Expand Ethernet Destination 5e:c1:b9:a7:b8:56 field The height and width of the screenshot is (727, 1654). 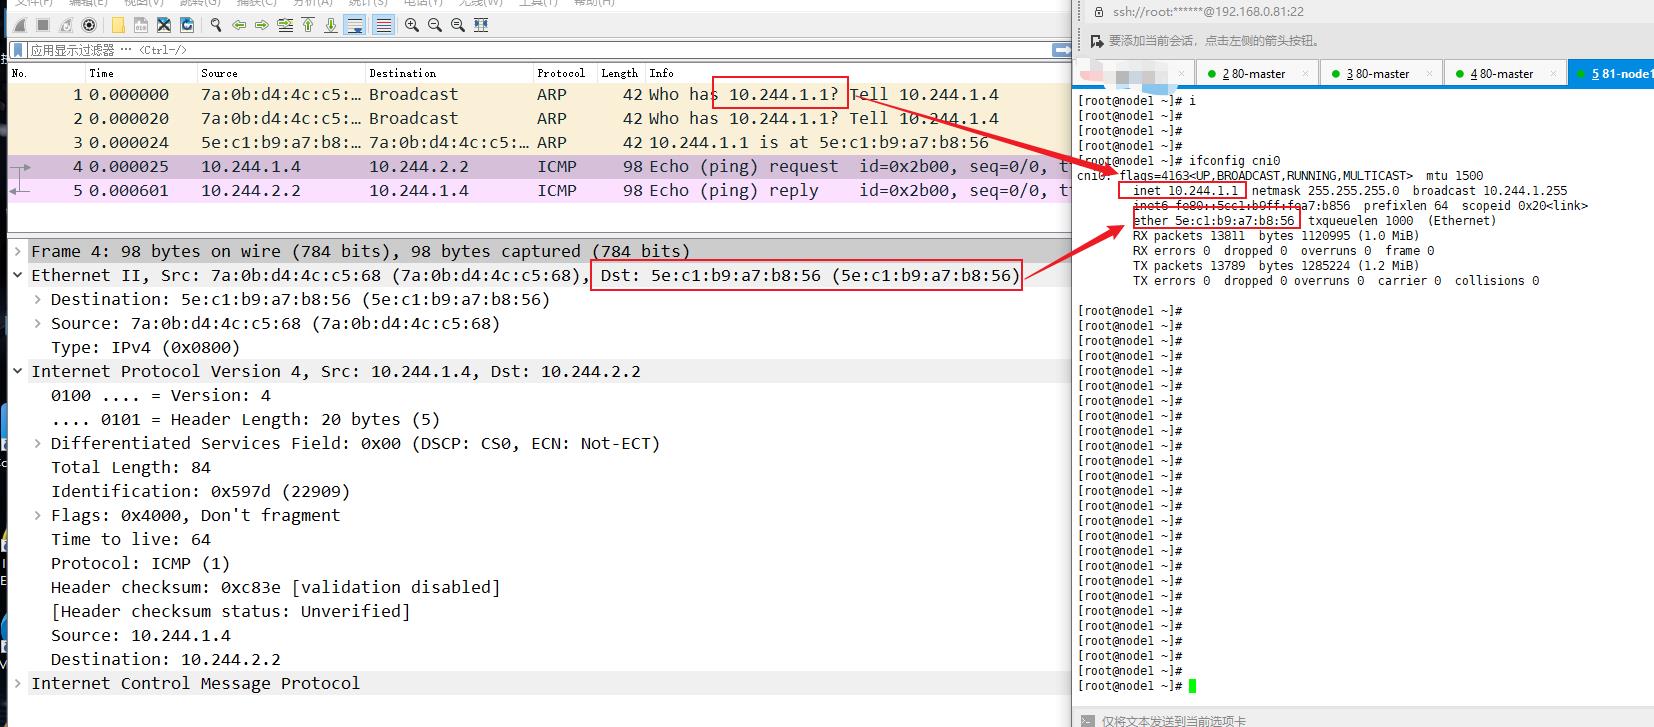38,299
